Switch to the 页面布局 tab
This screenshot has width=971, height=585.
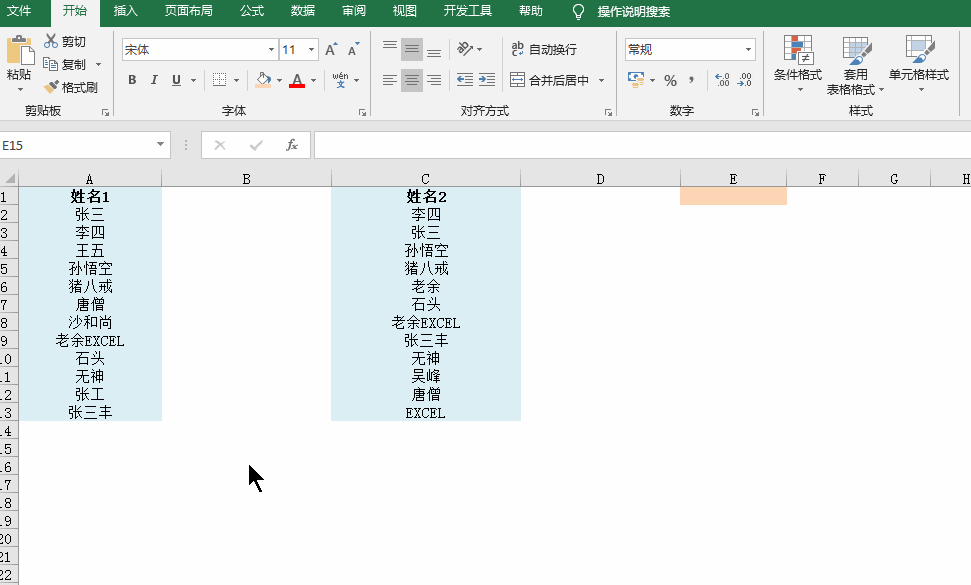(188, 11)
